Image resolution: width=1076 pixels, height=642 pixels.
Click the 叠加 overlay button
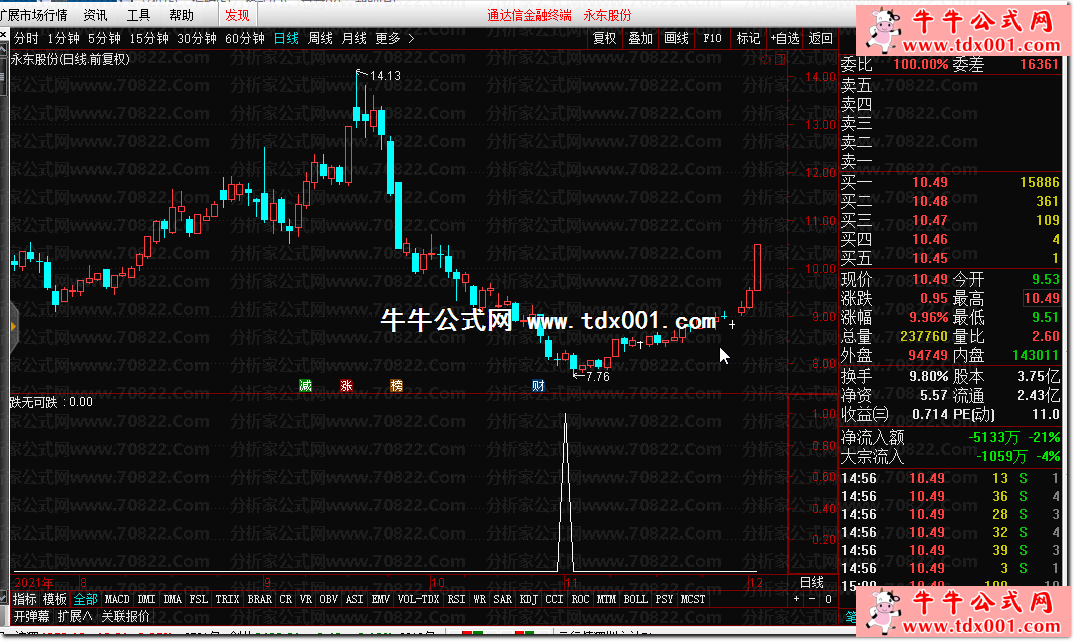[641, 38]
